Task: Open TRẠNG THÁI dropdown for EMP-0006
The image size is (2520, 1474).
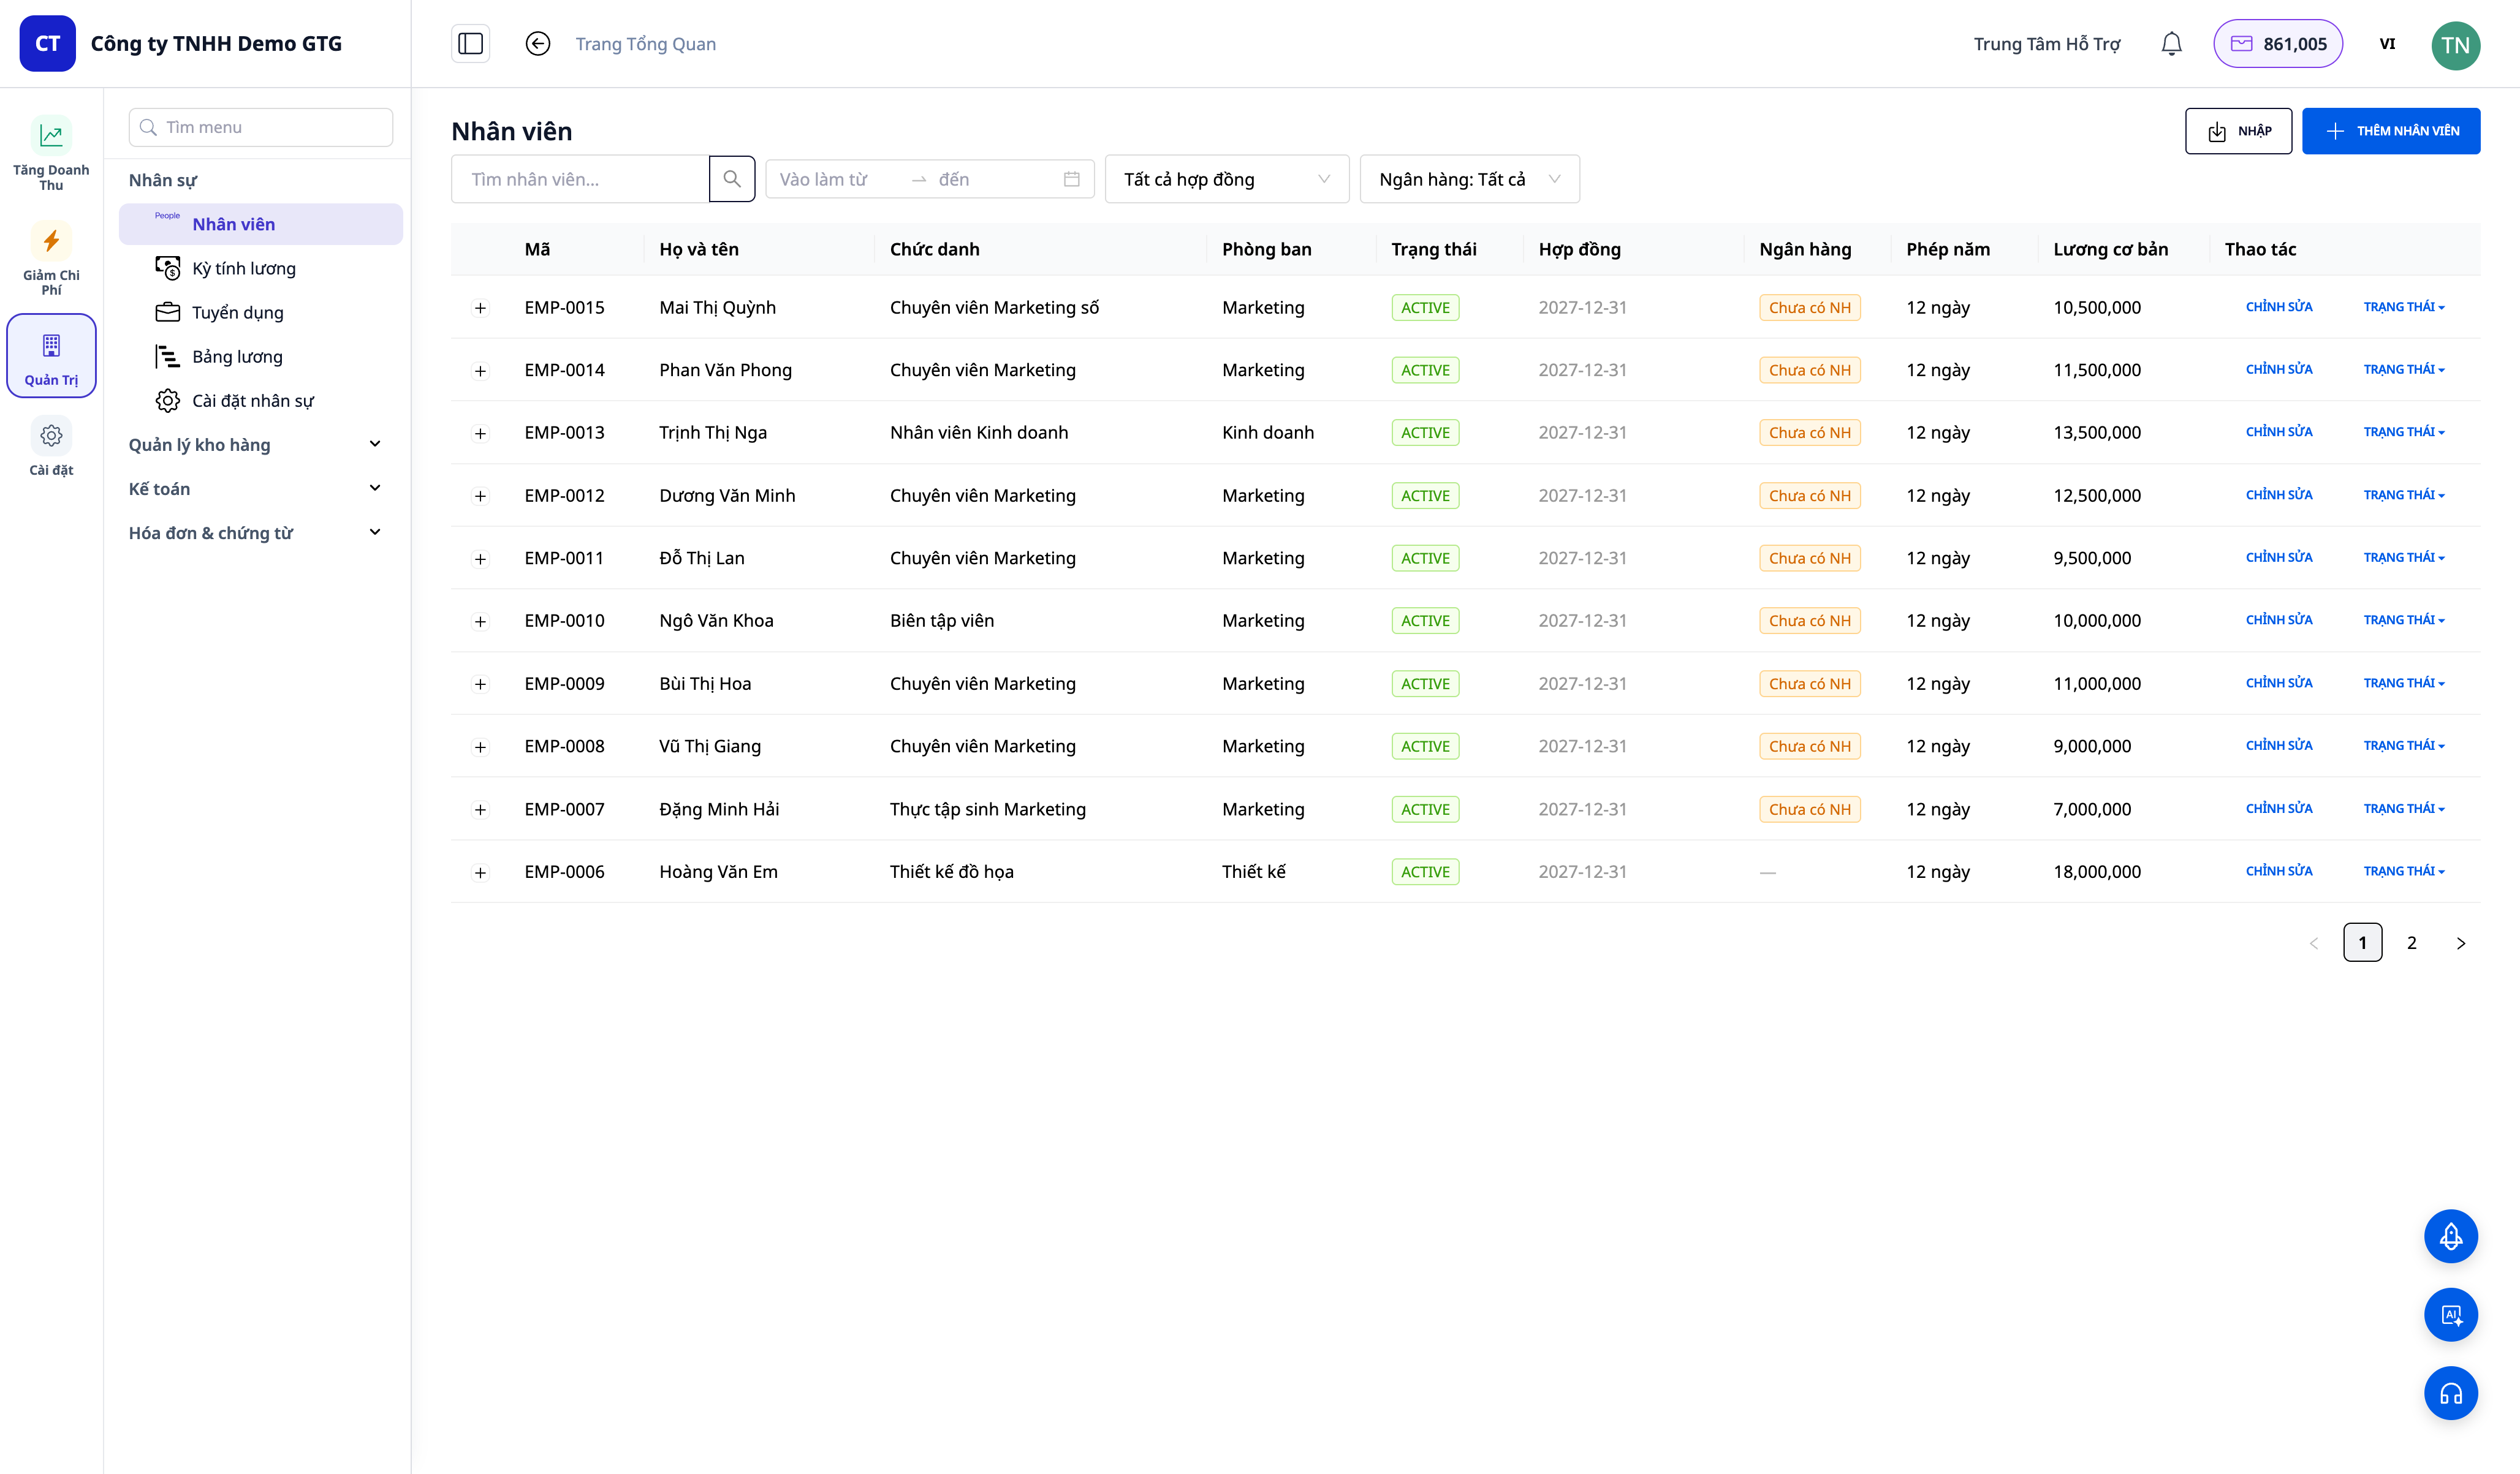Action: pos(2403,871)
